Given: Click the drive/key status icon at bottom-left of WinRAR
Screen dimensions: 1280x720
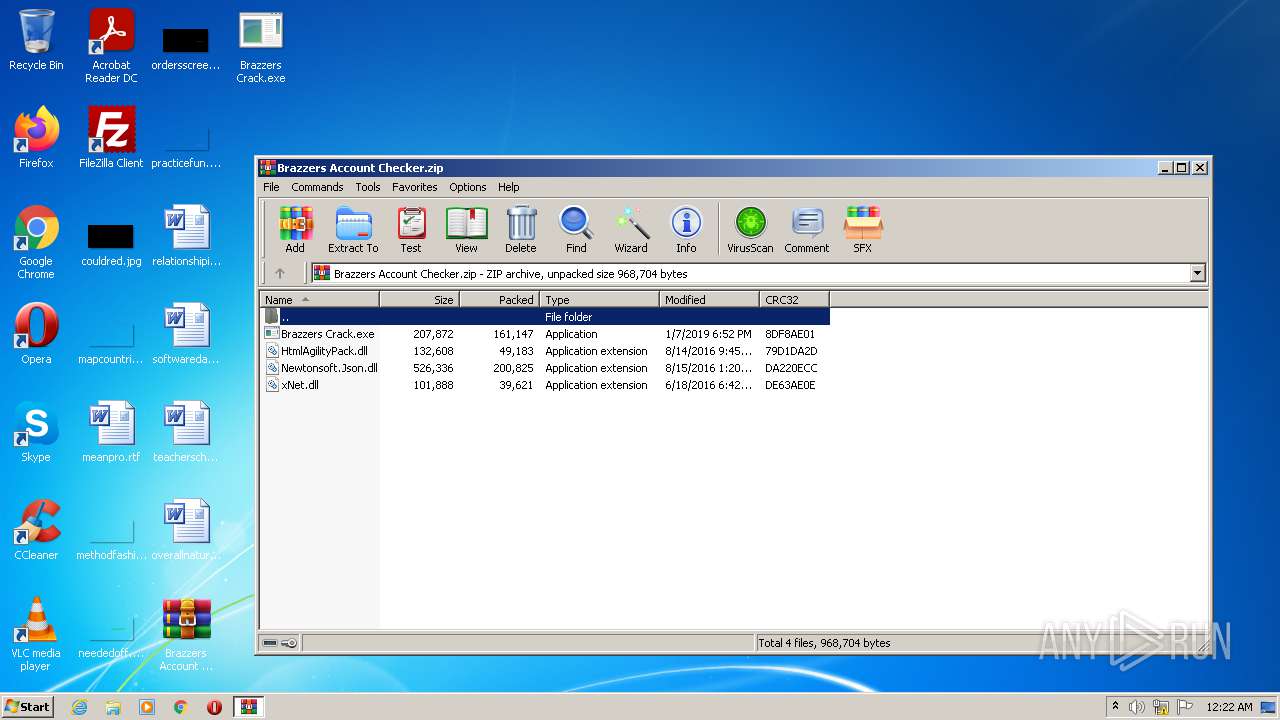Looking at the screenshot, I should 279,643.
